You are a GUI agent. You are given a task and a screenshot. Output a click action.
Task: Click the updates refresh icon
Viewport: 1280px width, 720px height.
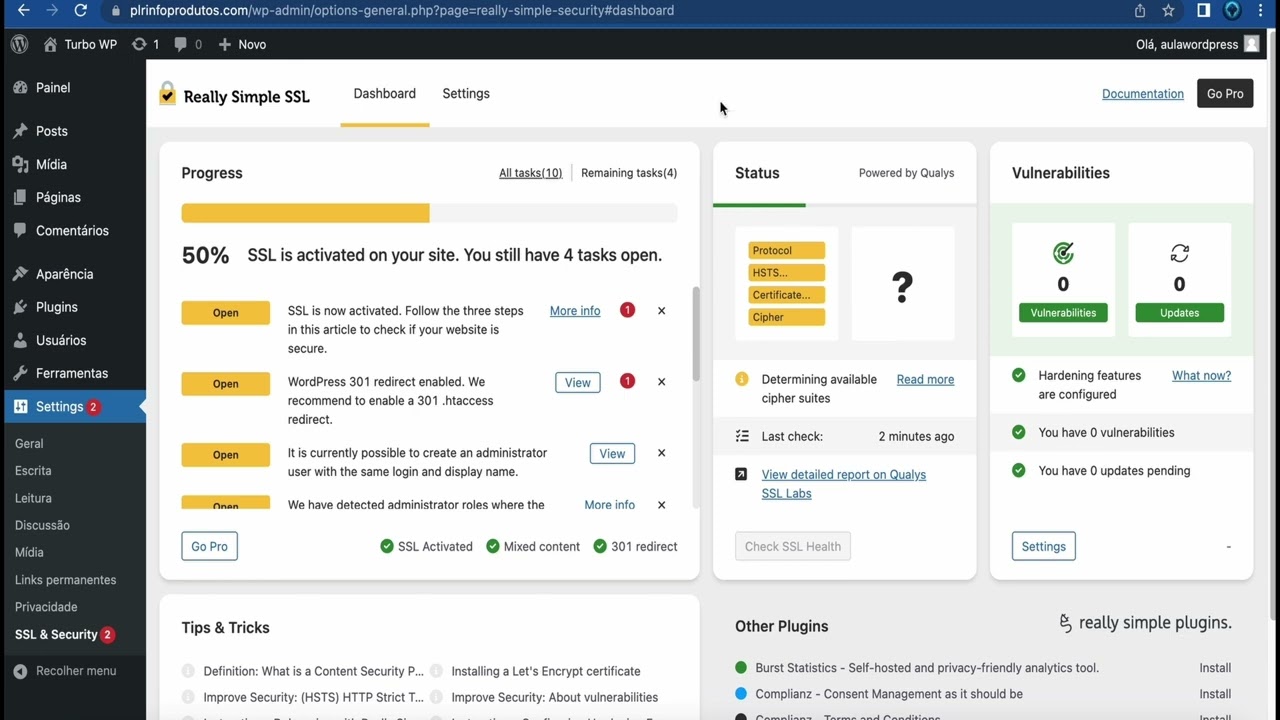click(1180, 253)
